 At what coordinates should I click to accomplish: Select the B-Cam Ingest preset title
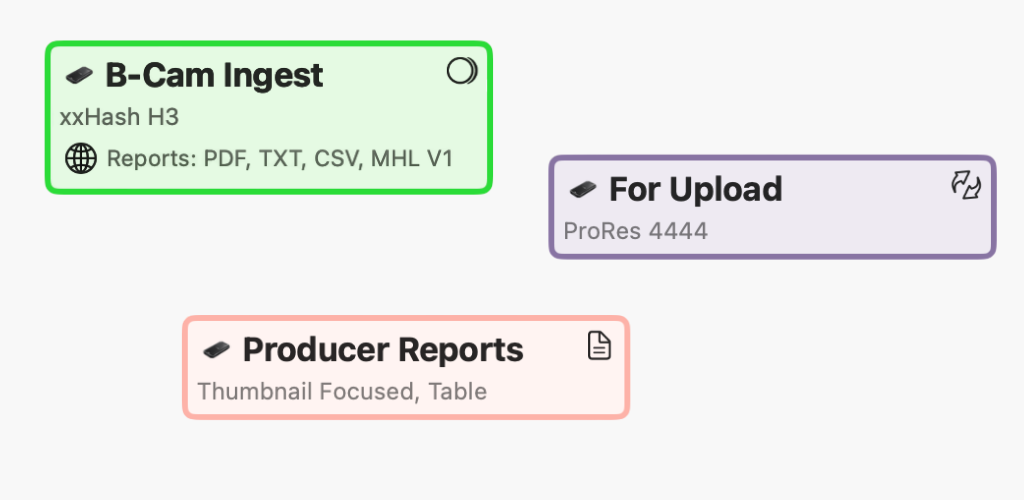[214, 75]
